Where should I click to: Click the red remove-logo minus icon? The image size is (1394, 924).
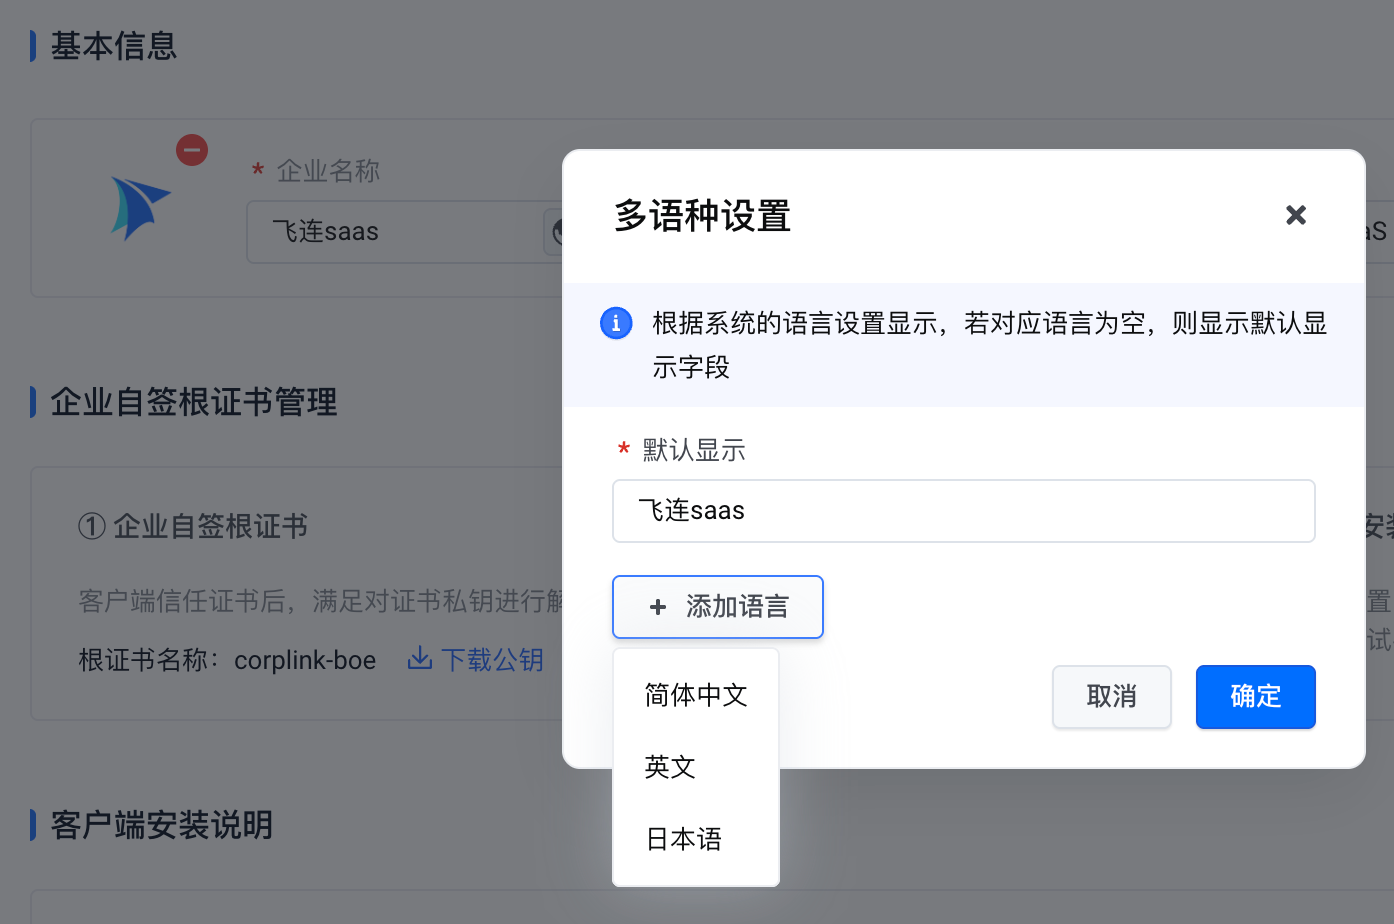[x=192, y=150]
